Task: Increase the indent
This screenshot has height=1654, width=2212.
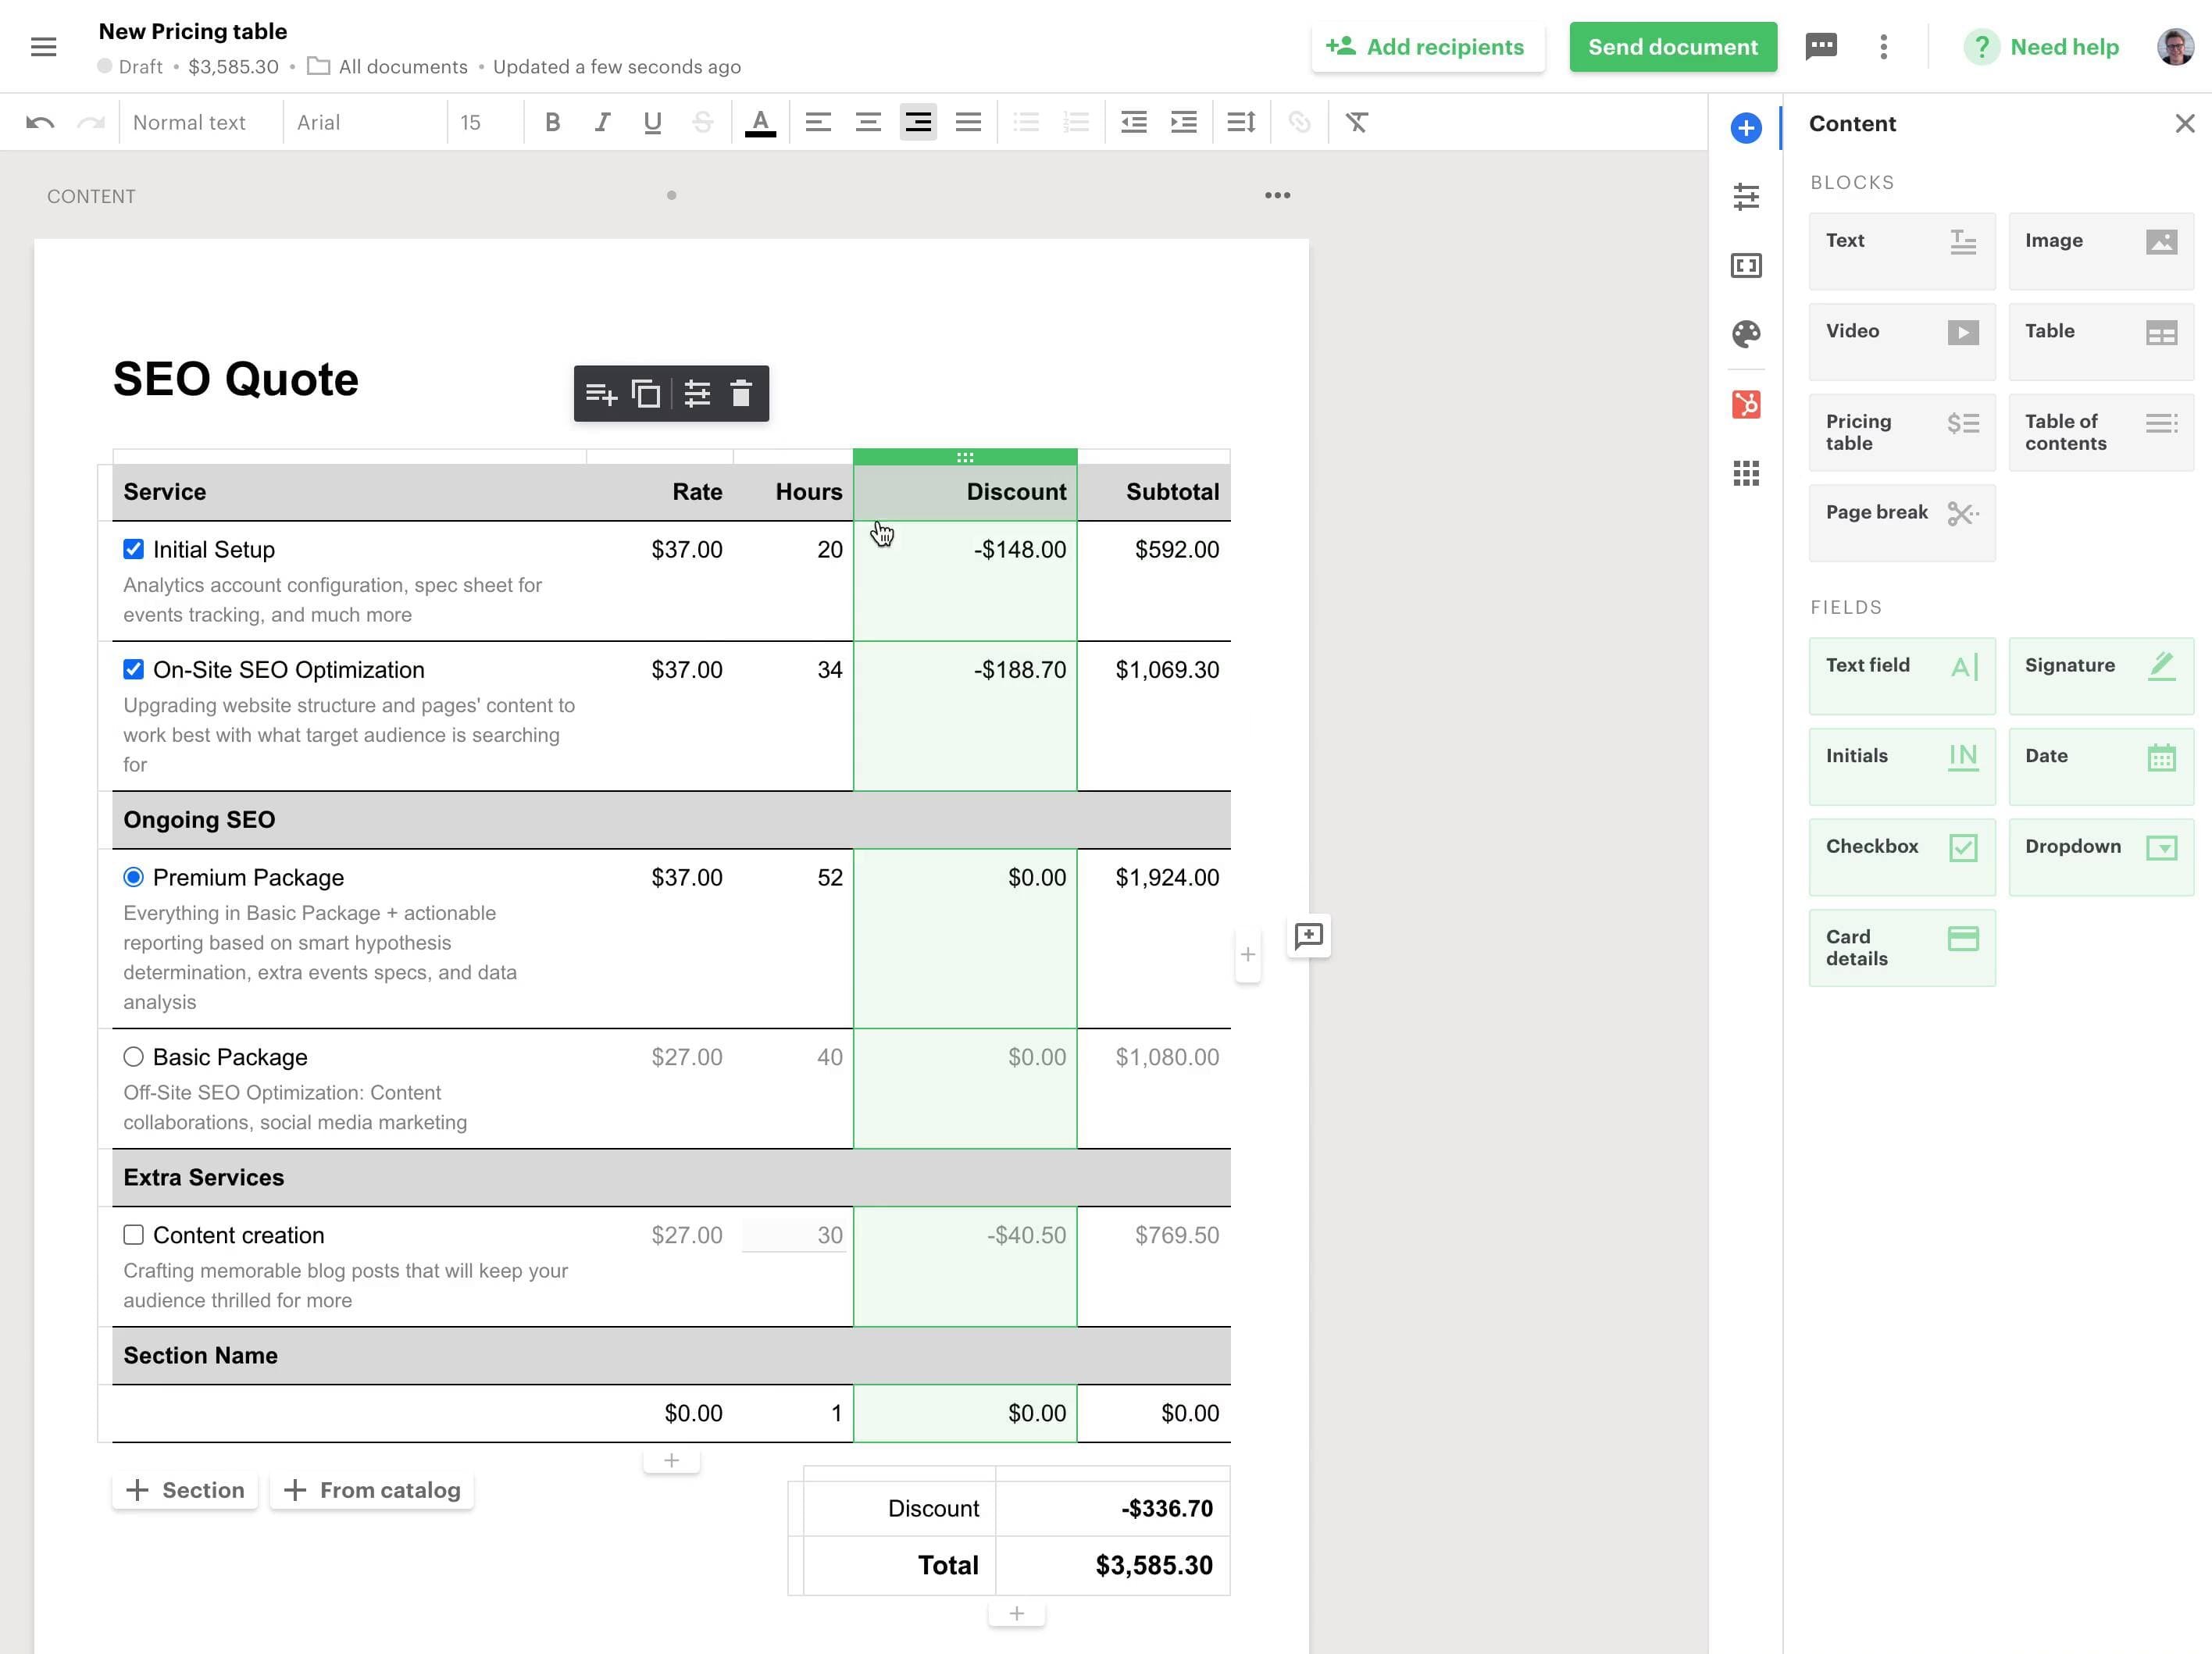Action: pos(1184,122)
